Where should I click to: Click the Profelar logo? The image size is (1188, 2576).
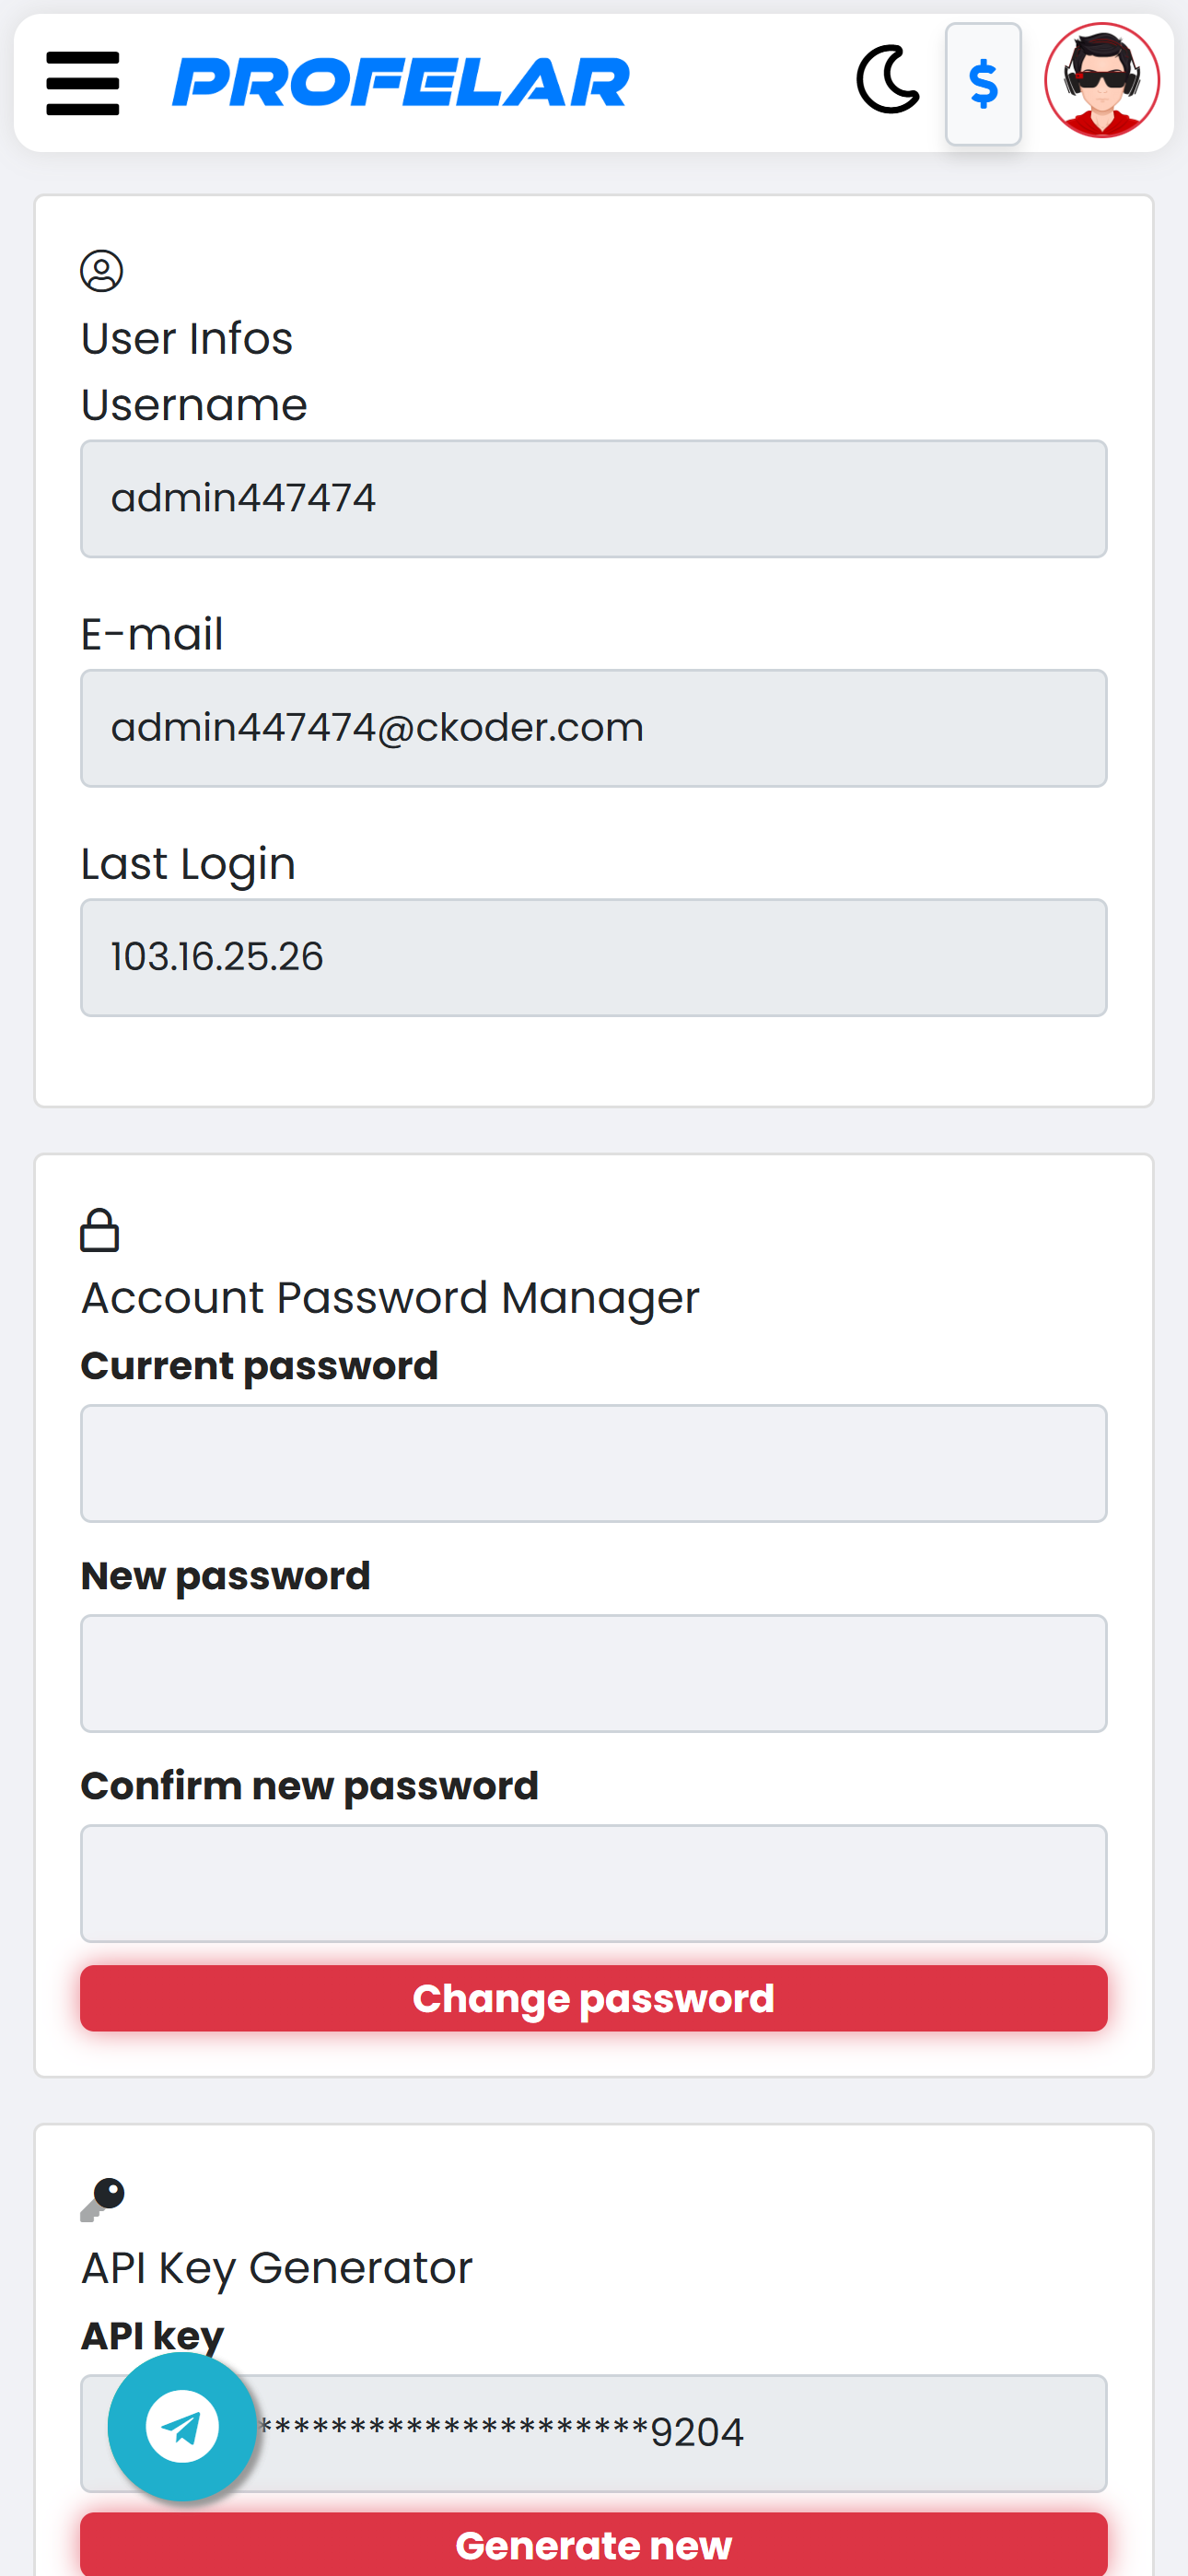point(401,82)
